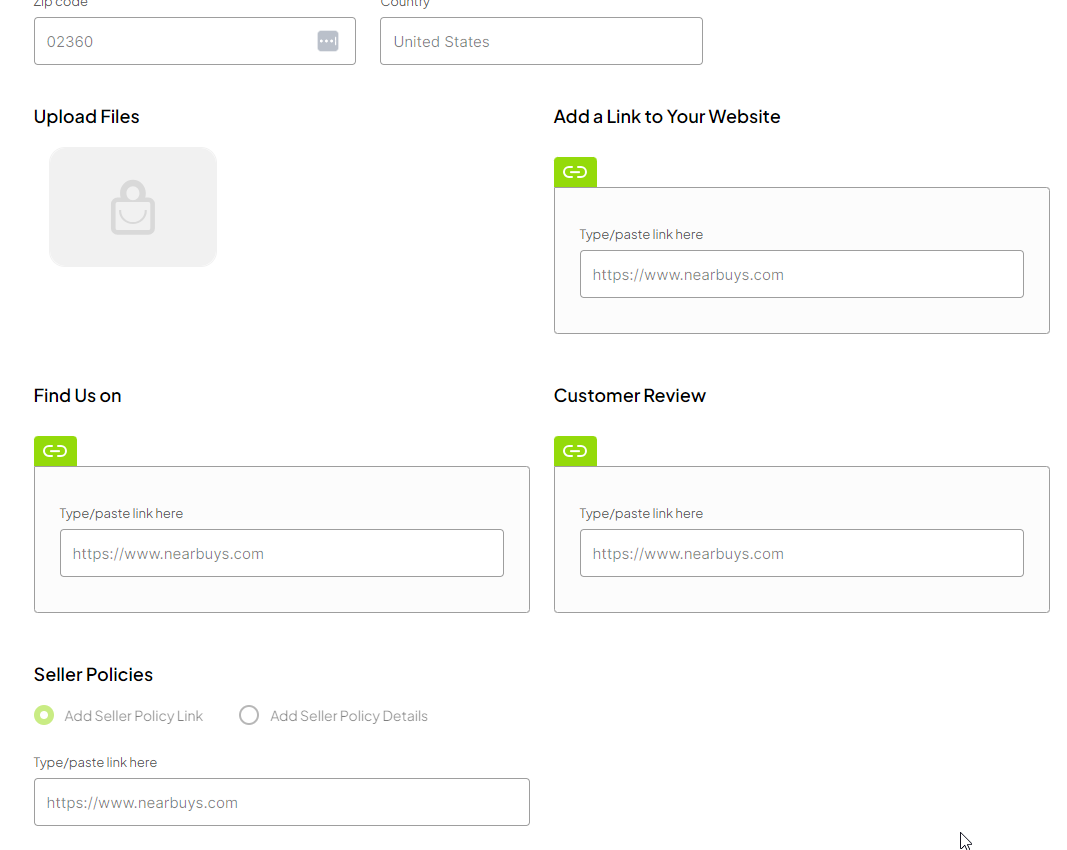Click the Country field showing United States

click(x=541, y=41)
